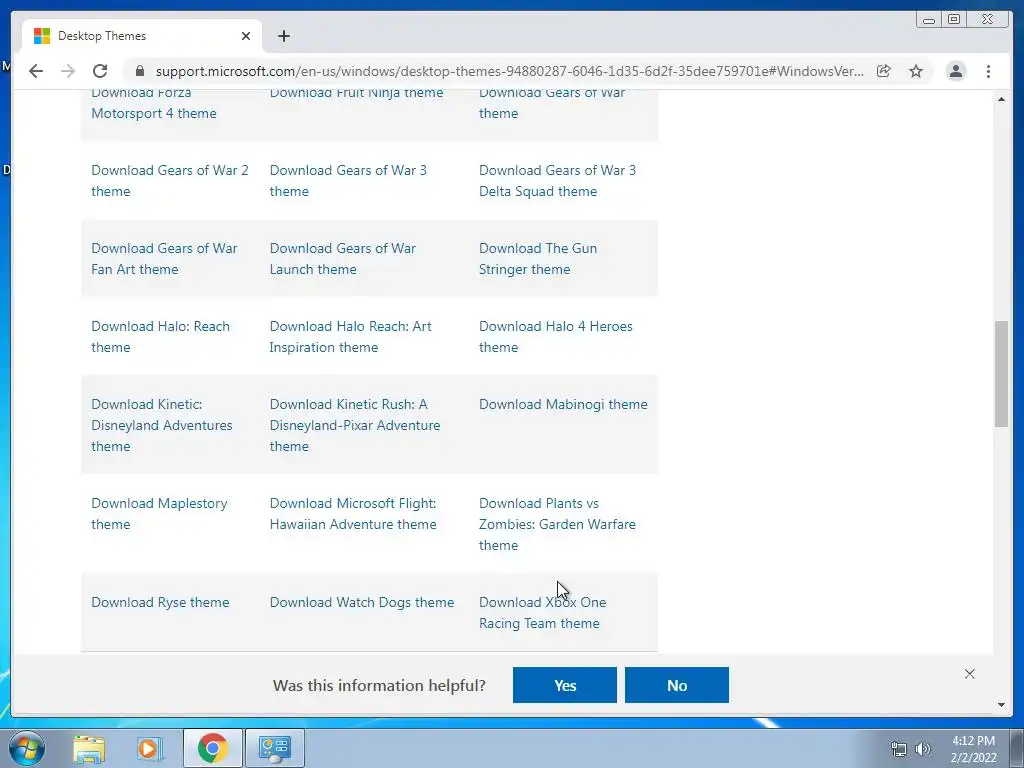Open Download Gears of War Fan Art theme

(x=165, y=259)
